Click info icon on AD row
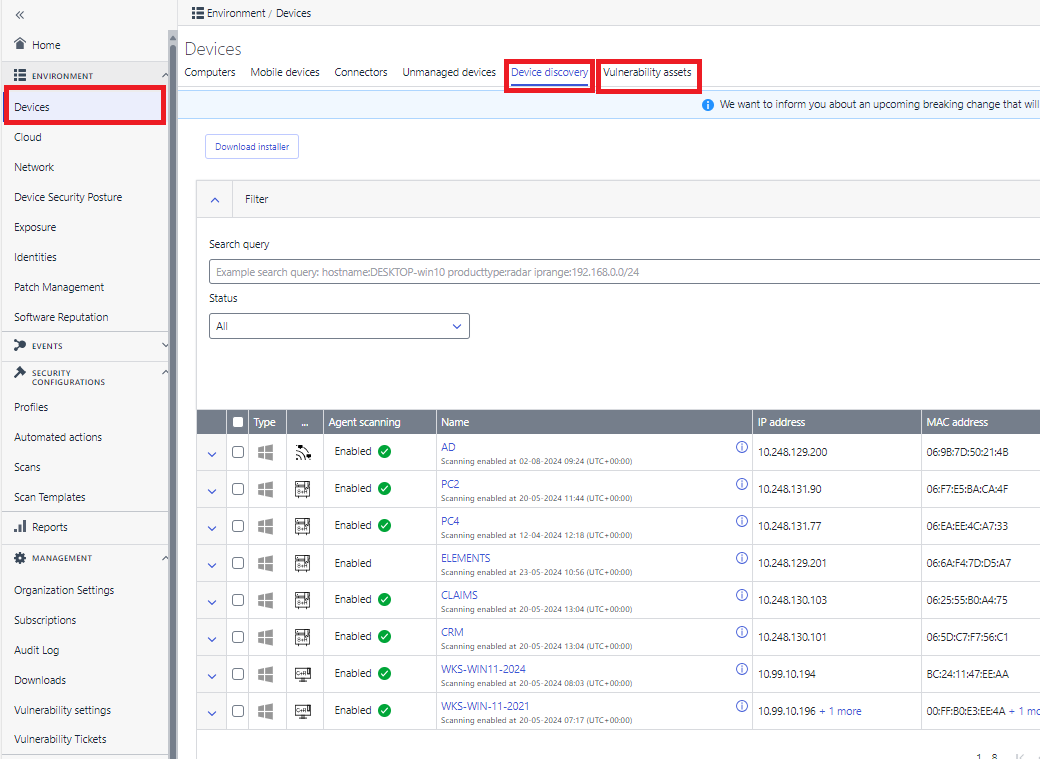The image size is (1040, 759). tap(742, 447)
